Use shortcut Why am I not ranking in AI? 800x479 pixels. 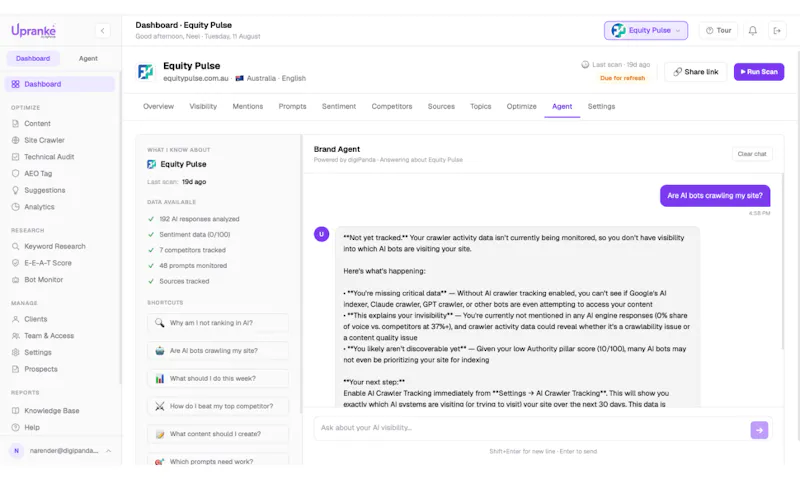pos(218,323)
